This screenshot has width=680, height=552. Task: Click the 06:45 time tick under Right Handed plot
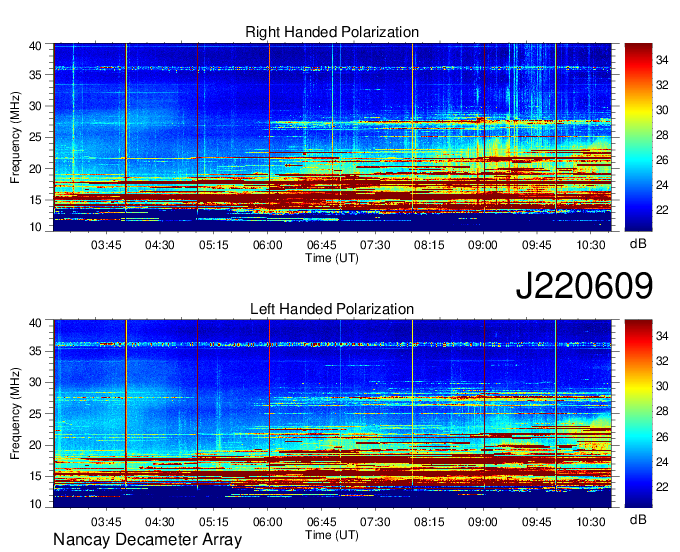321,245
